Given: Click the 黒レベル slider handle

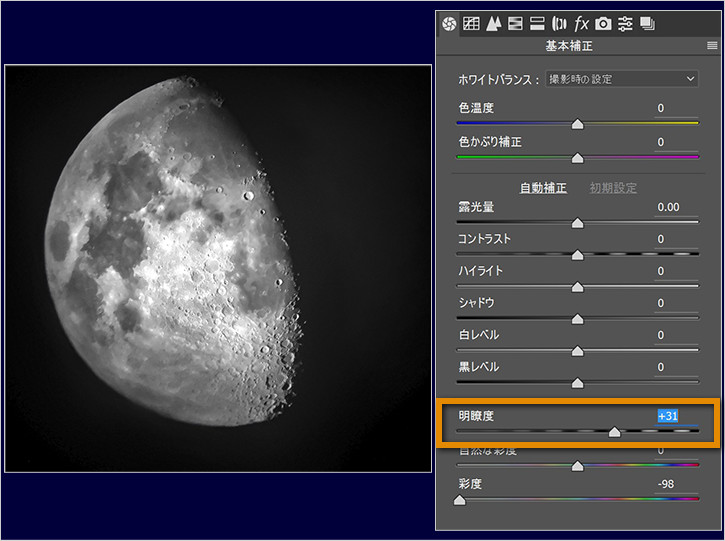Looking at the screenshot, I should [578, 383].
